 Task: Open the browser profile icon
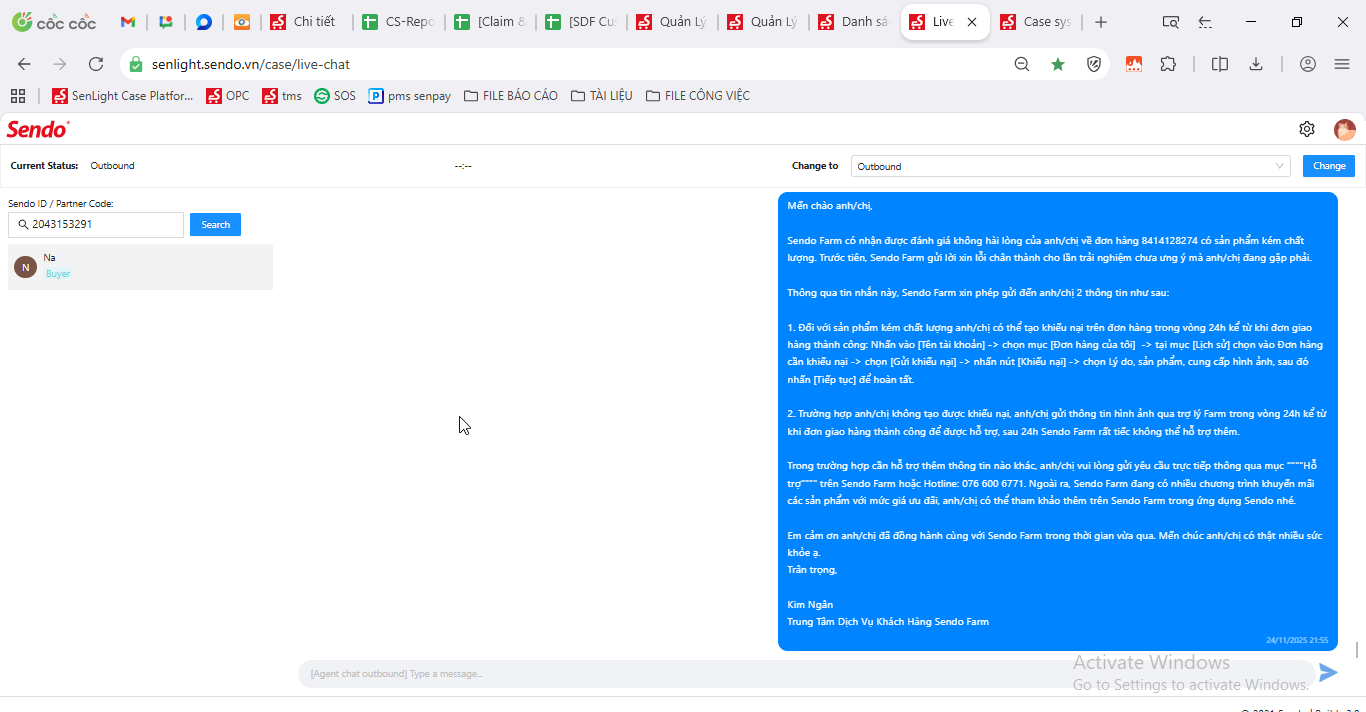click(x=1308, y=64)
